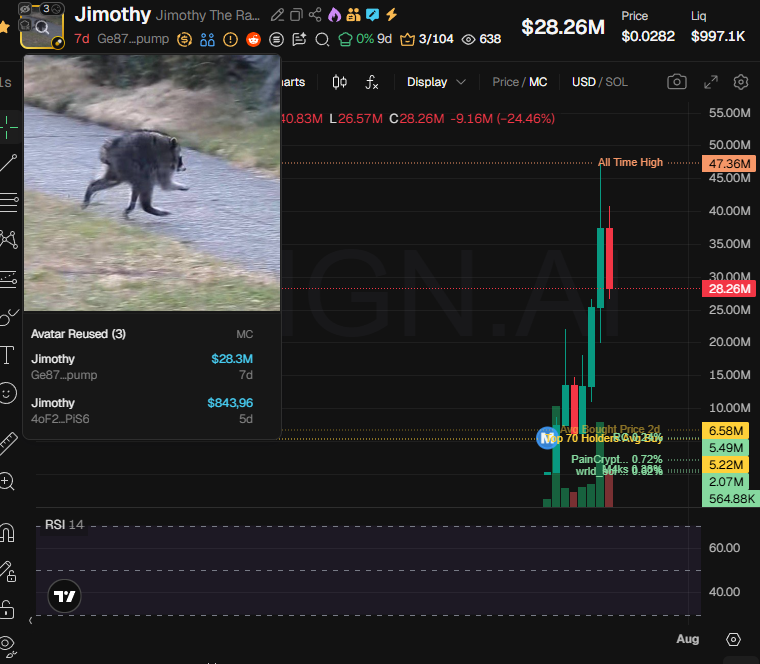Click the blue M marker on chart
This screenshot has width=760, height=664.
pyautogui.click(x=548, y=438)
